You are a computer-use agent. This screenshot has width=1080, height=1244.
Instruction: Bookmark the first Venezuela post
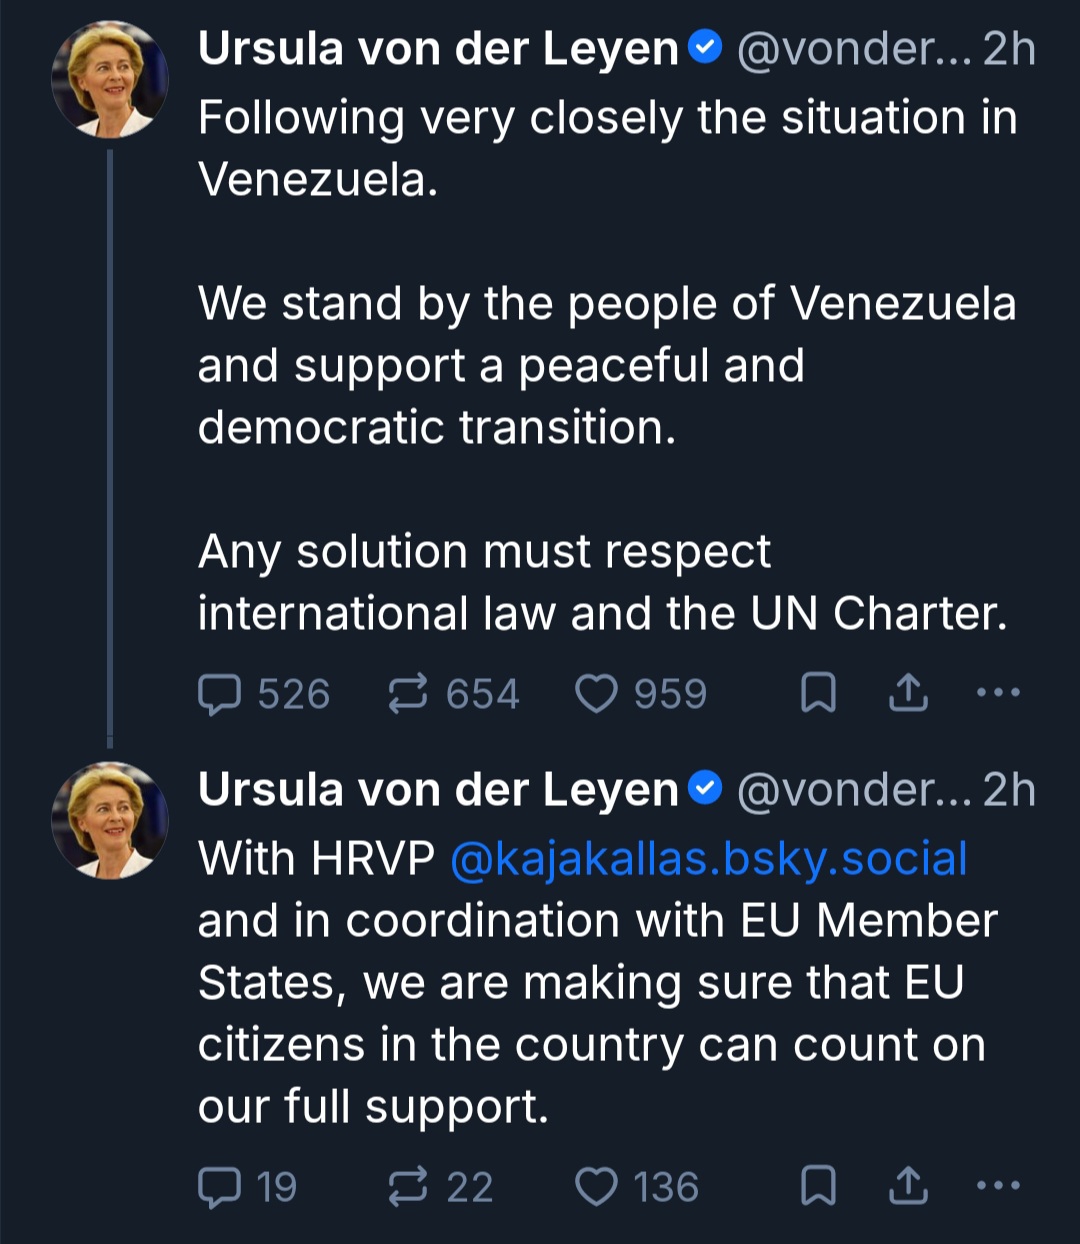tap(819, 693)
